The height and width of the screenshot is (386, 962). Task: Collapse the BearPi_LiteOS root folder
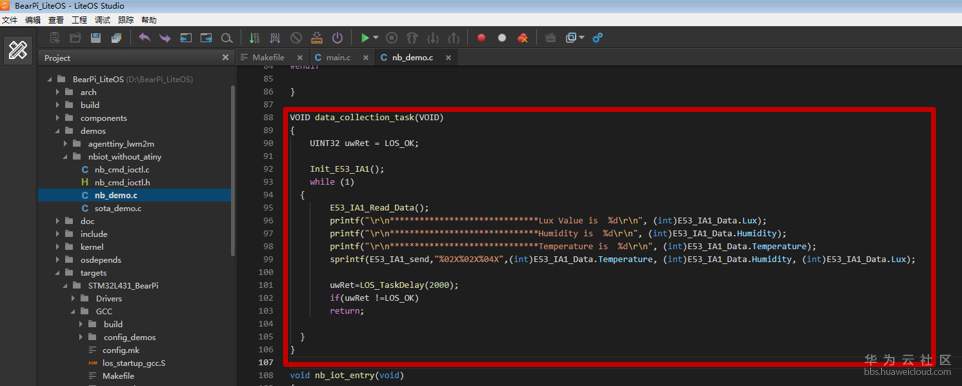click(x=49, y=79)
